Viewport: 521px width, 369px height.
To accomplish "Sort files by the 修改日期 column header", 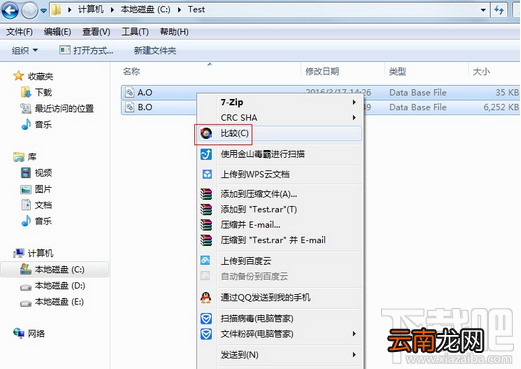I will [322, 71].
